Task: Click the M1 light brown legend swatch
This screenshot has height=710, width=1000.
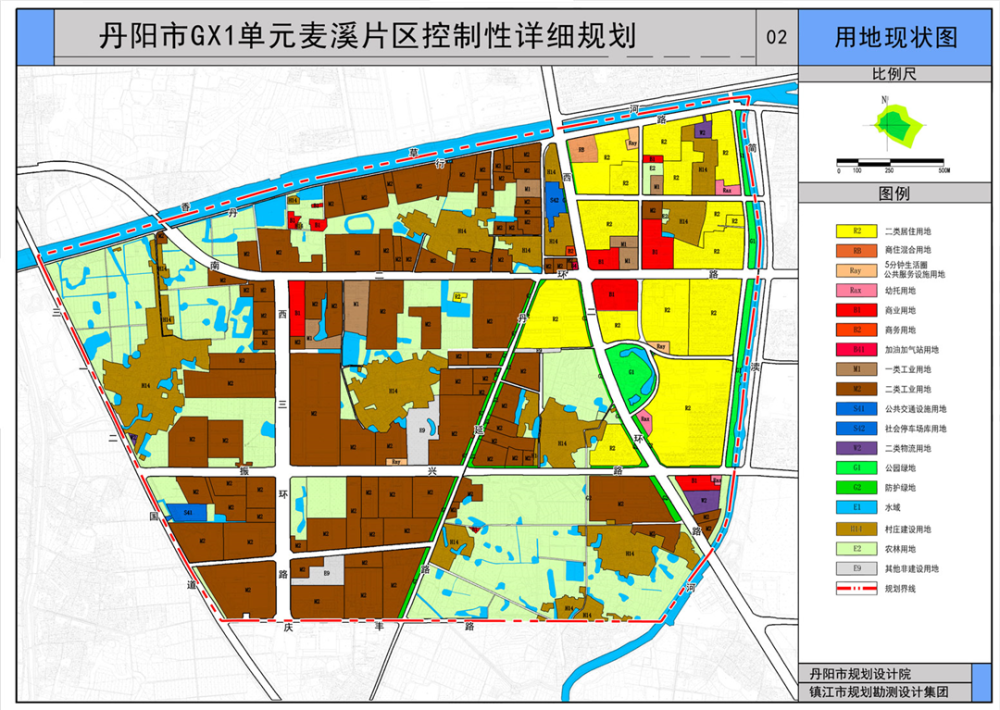Action: 857,369
